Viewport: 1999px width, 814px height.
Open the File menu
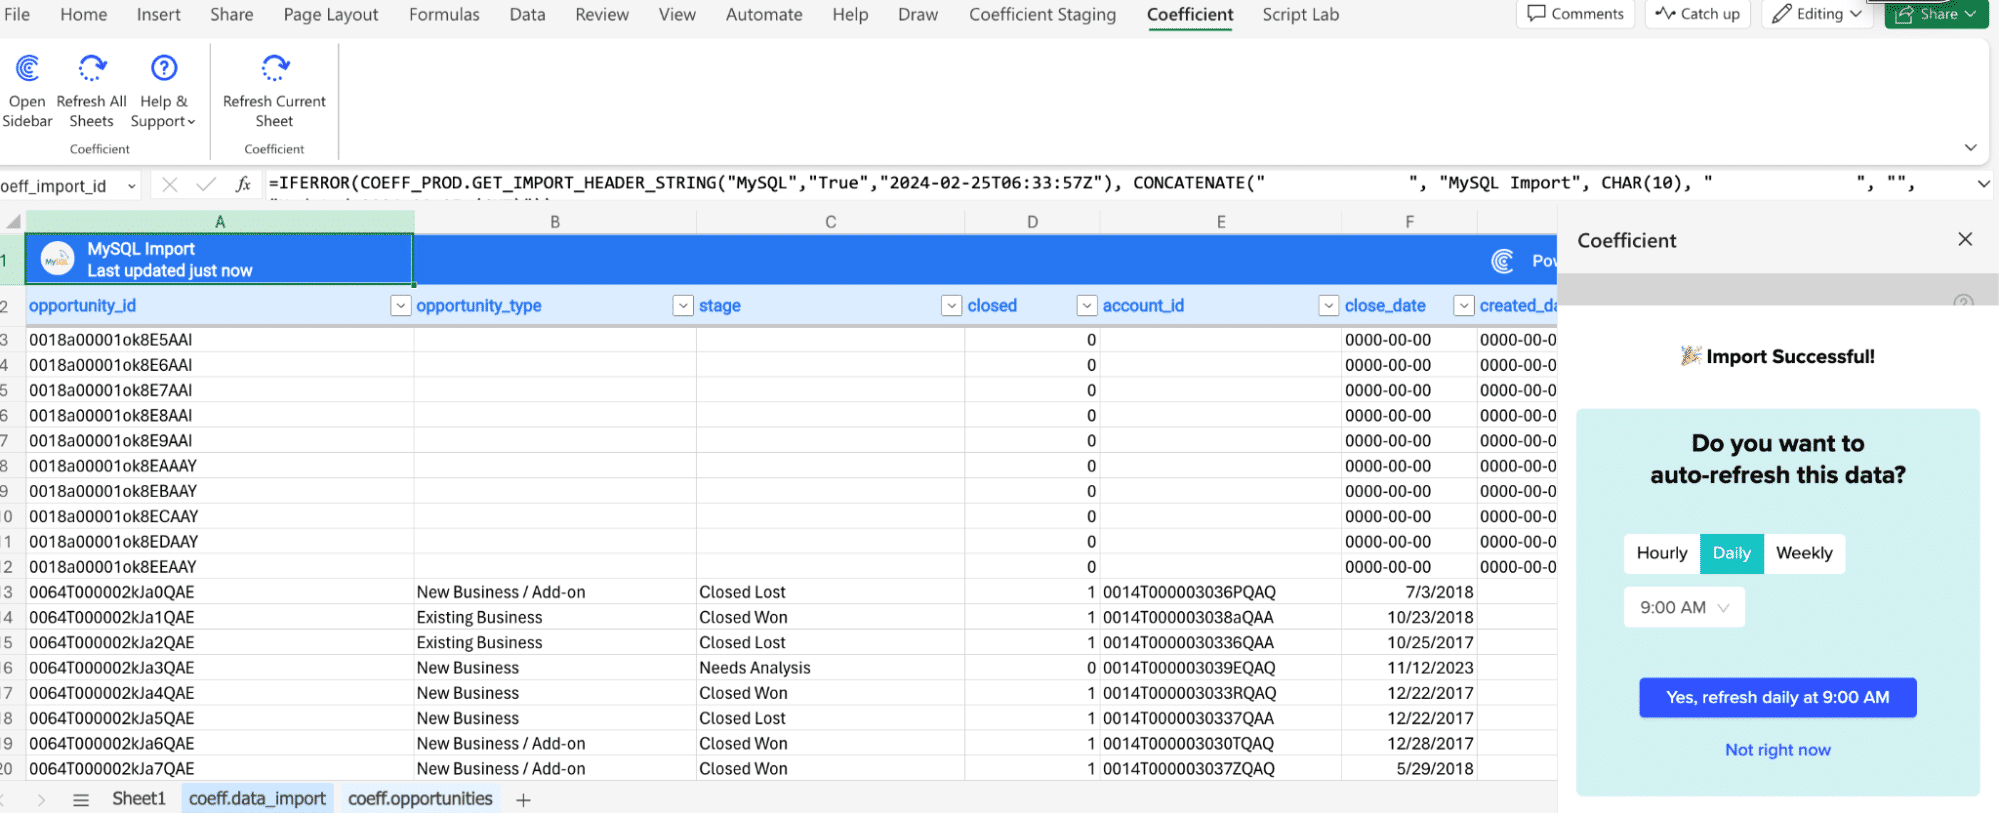[17, 14]
